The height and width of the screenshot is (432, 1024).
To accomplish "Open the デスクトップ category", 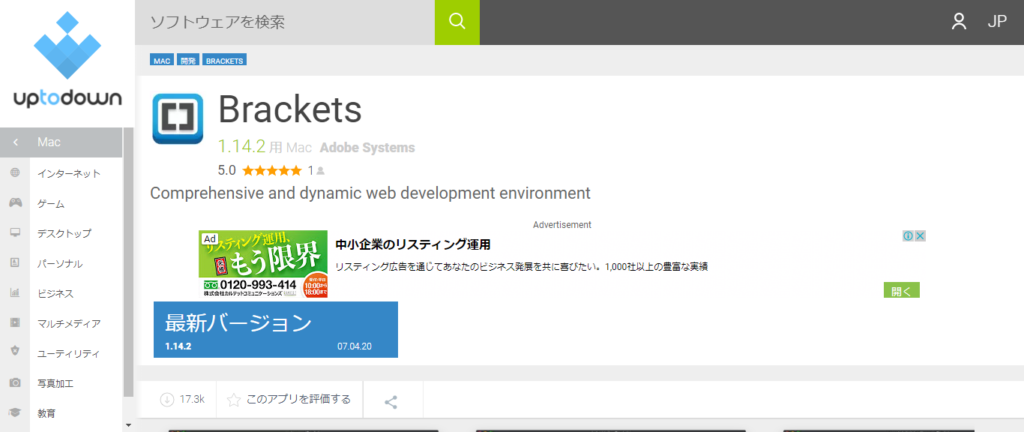I will point(64,234).
